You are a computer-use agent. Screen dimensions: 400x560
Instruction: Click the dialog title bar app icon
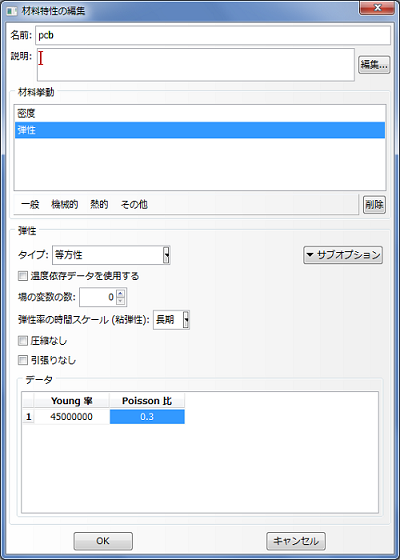coord(12,11)
